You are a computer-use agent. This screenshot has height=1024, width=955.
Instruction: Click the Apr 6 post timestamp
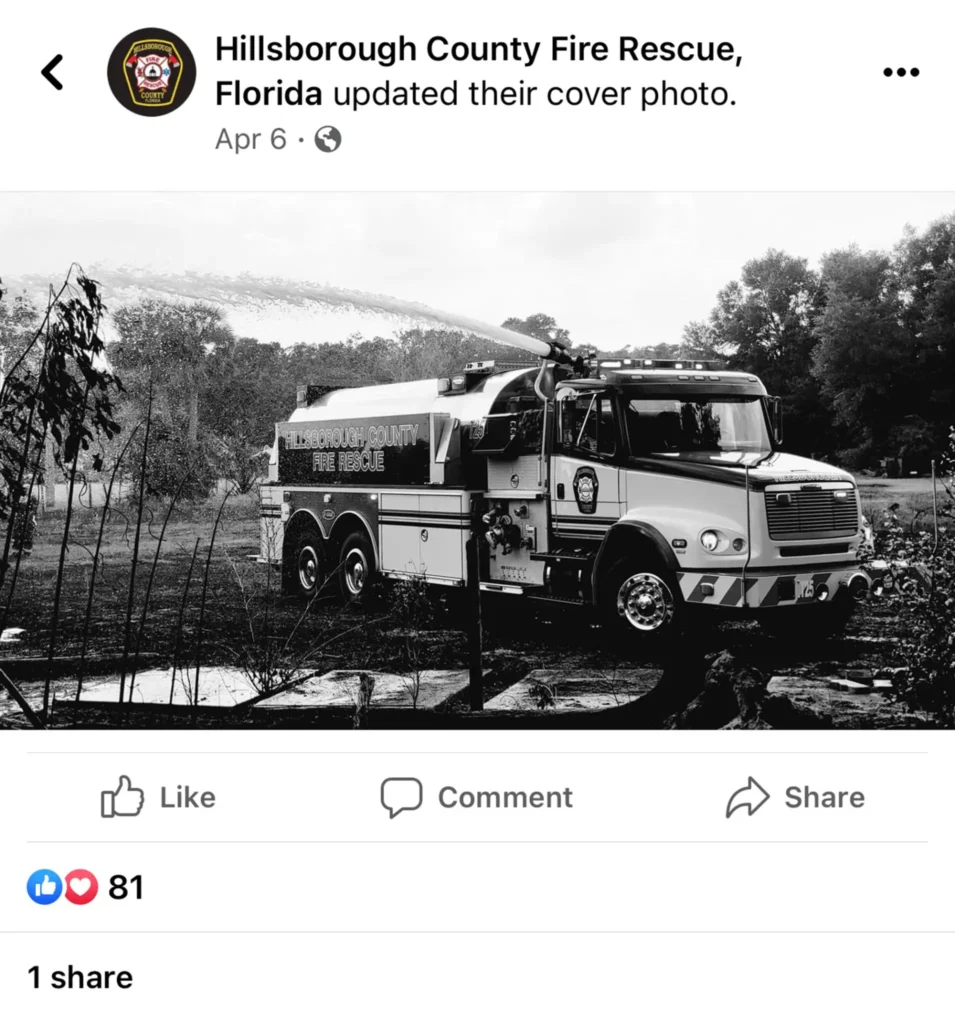[251, 139]
